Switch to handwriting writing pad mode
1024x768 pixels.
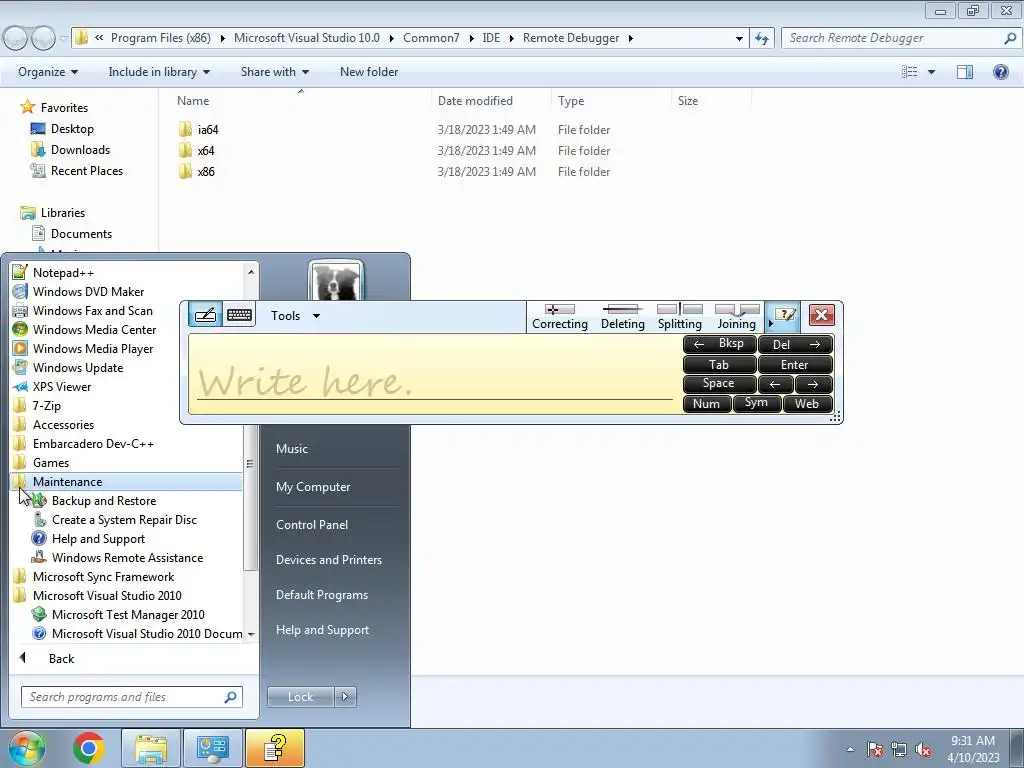(x=205, y=315)
